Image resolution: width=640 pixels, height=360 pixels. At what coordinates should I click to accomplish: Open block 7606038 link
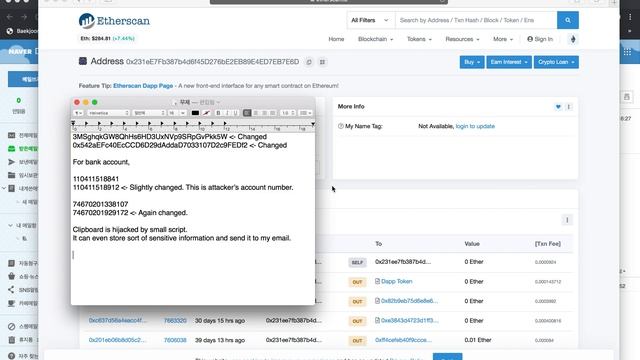pos(175,340)
